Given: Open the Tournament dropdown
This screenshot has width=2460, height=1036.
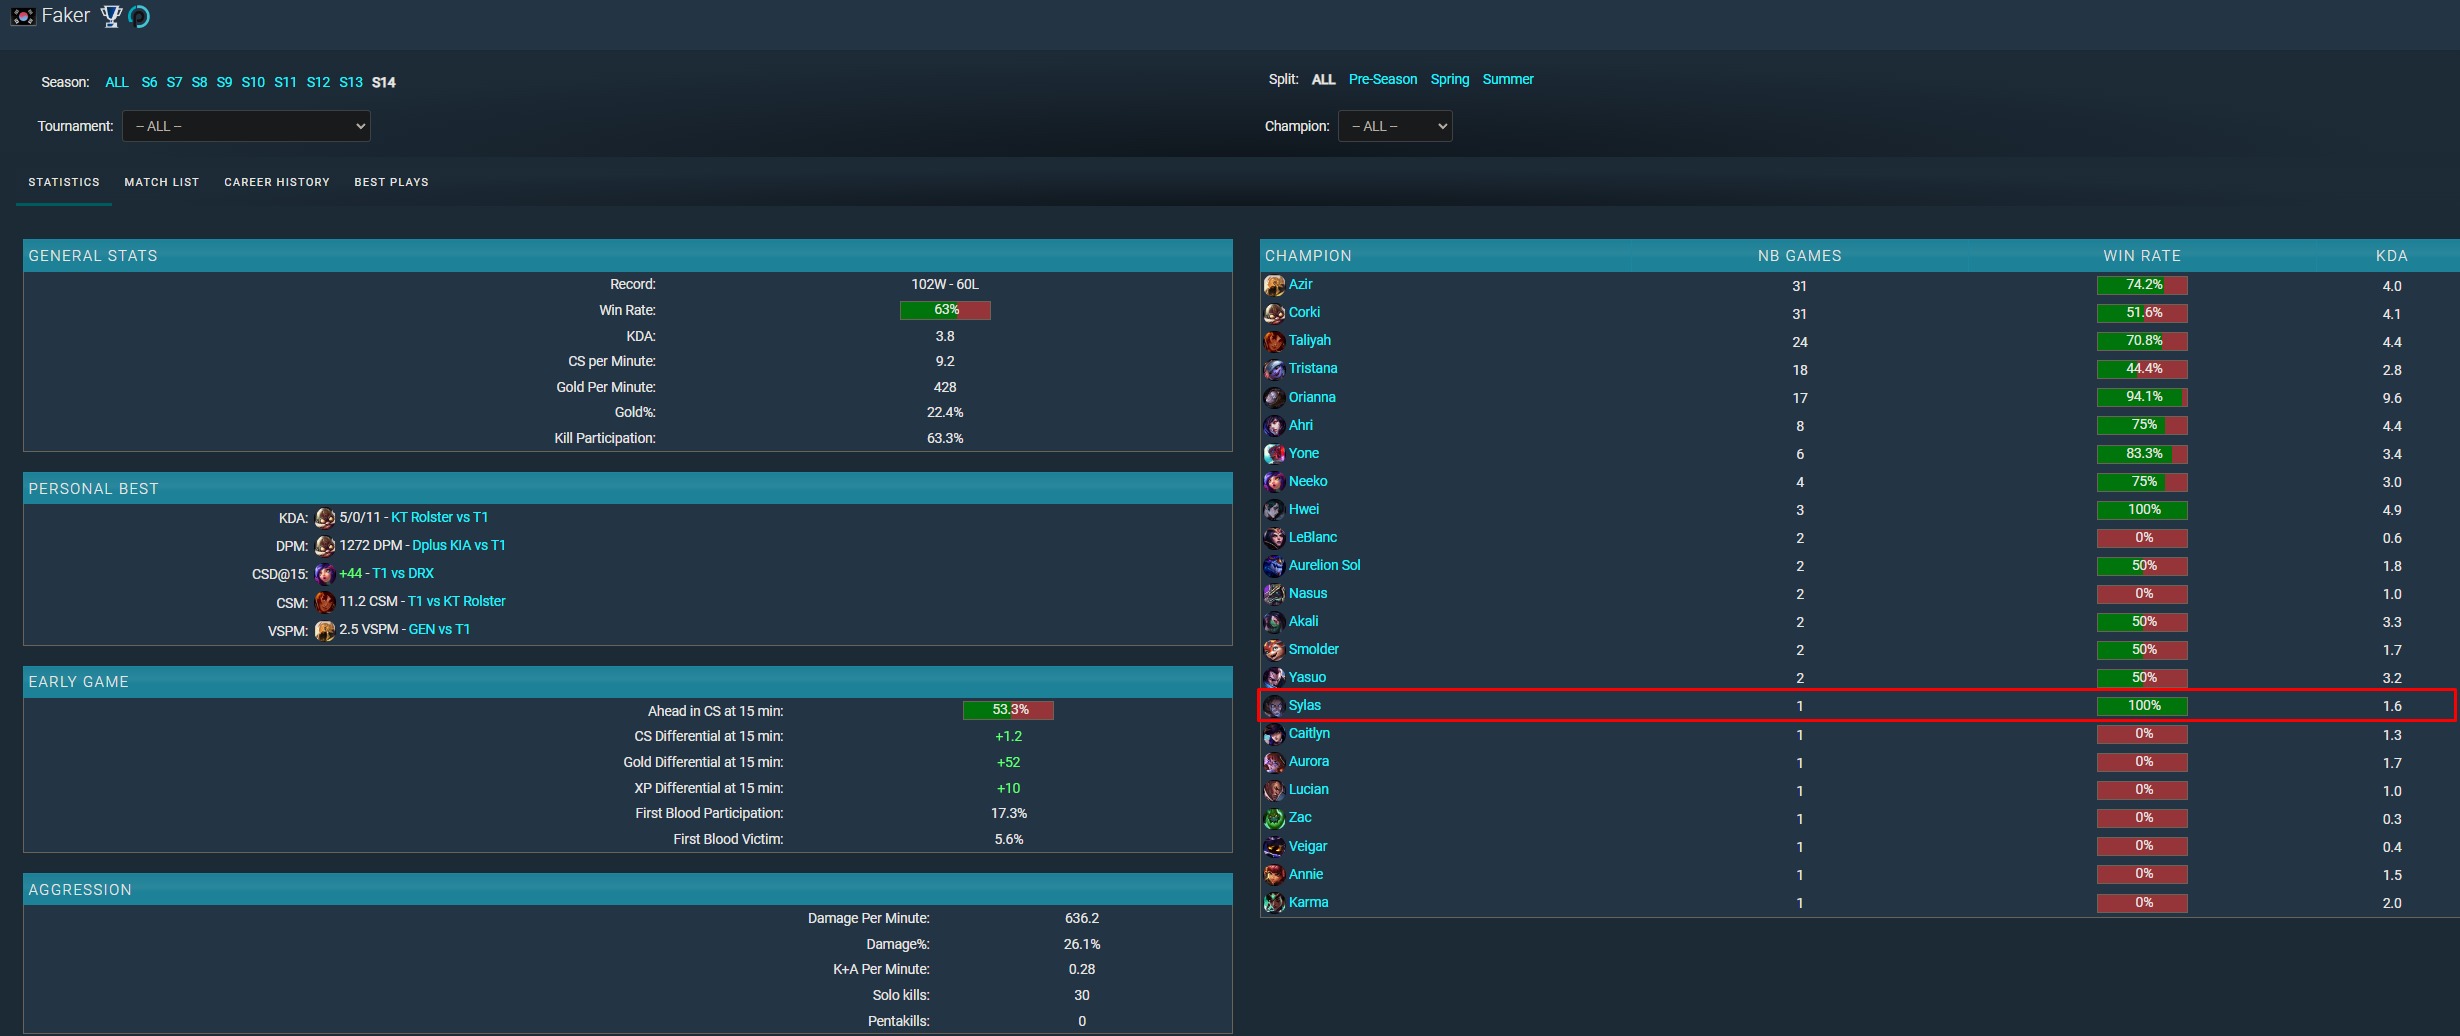Looking at the screenshot, I should point(246,126).
